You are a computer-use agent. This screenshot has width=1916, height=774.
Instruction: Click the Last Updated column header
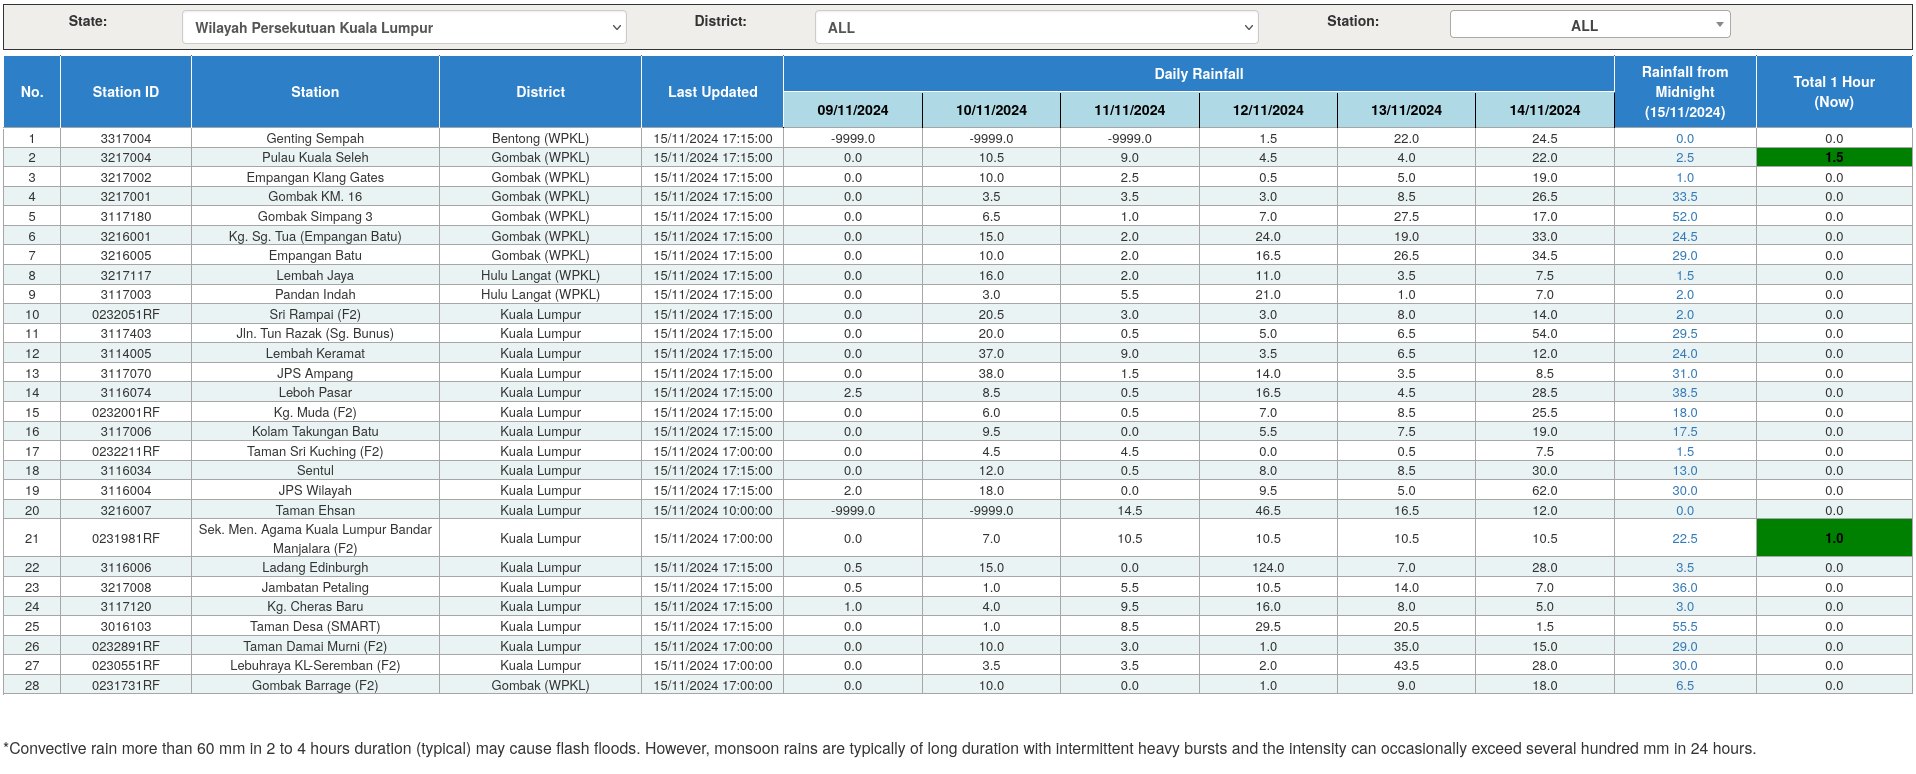click(712, 92)
